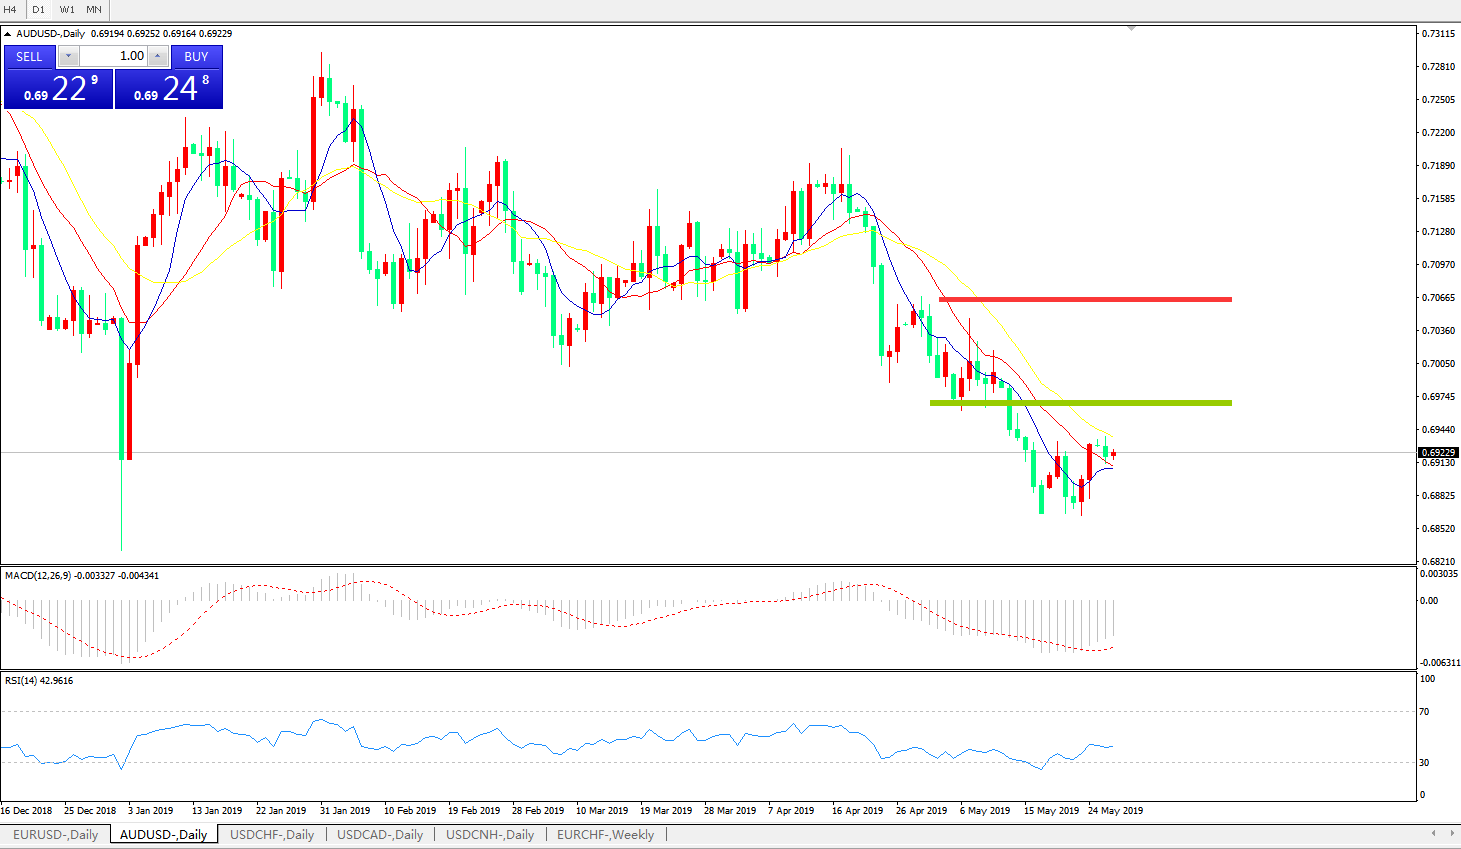The height and width of the screenshot is (849, 1461).
Task: Open the EURCHF-,Weekly chart tab
Action: 605,834
